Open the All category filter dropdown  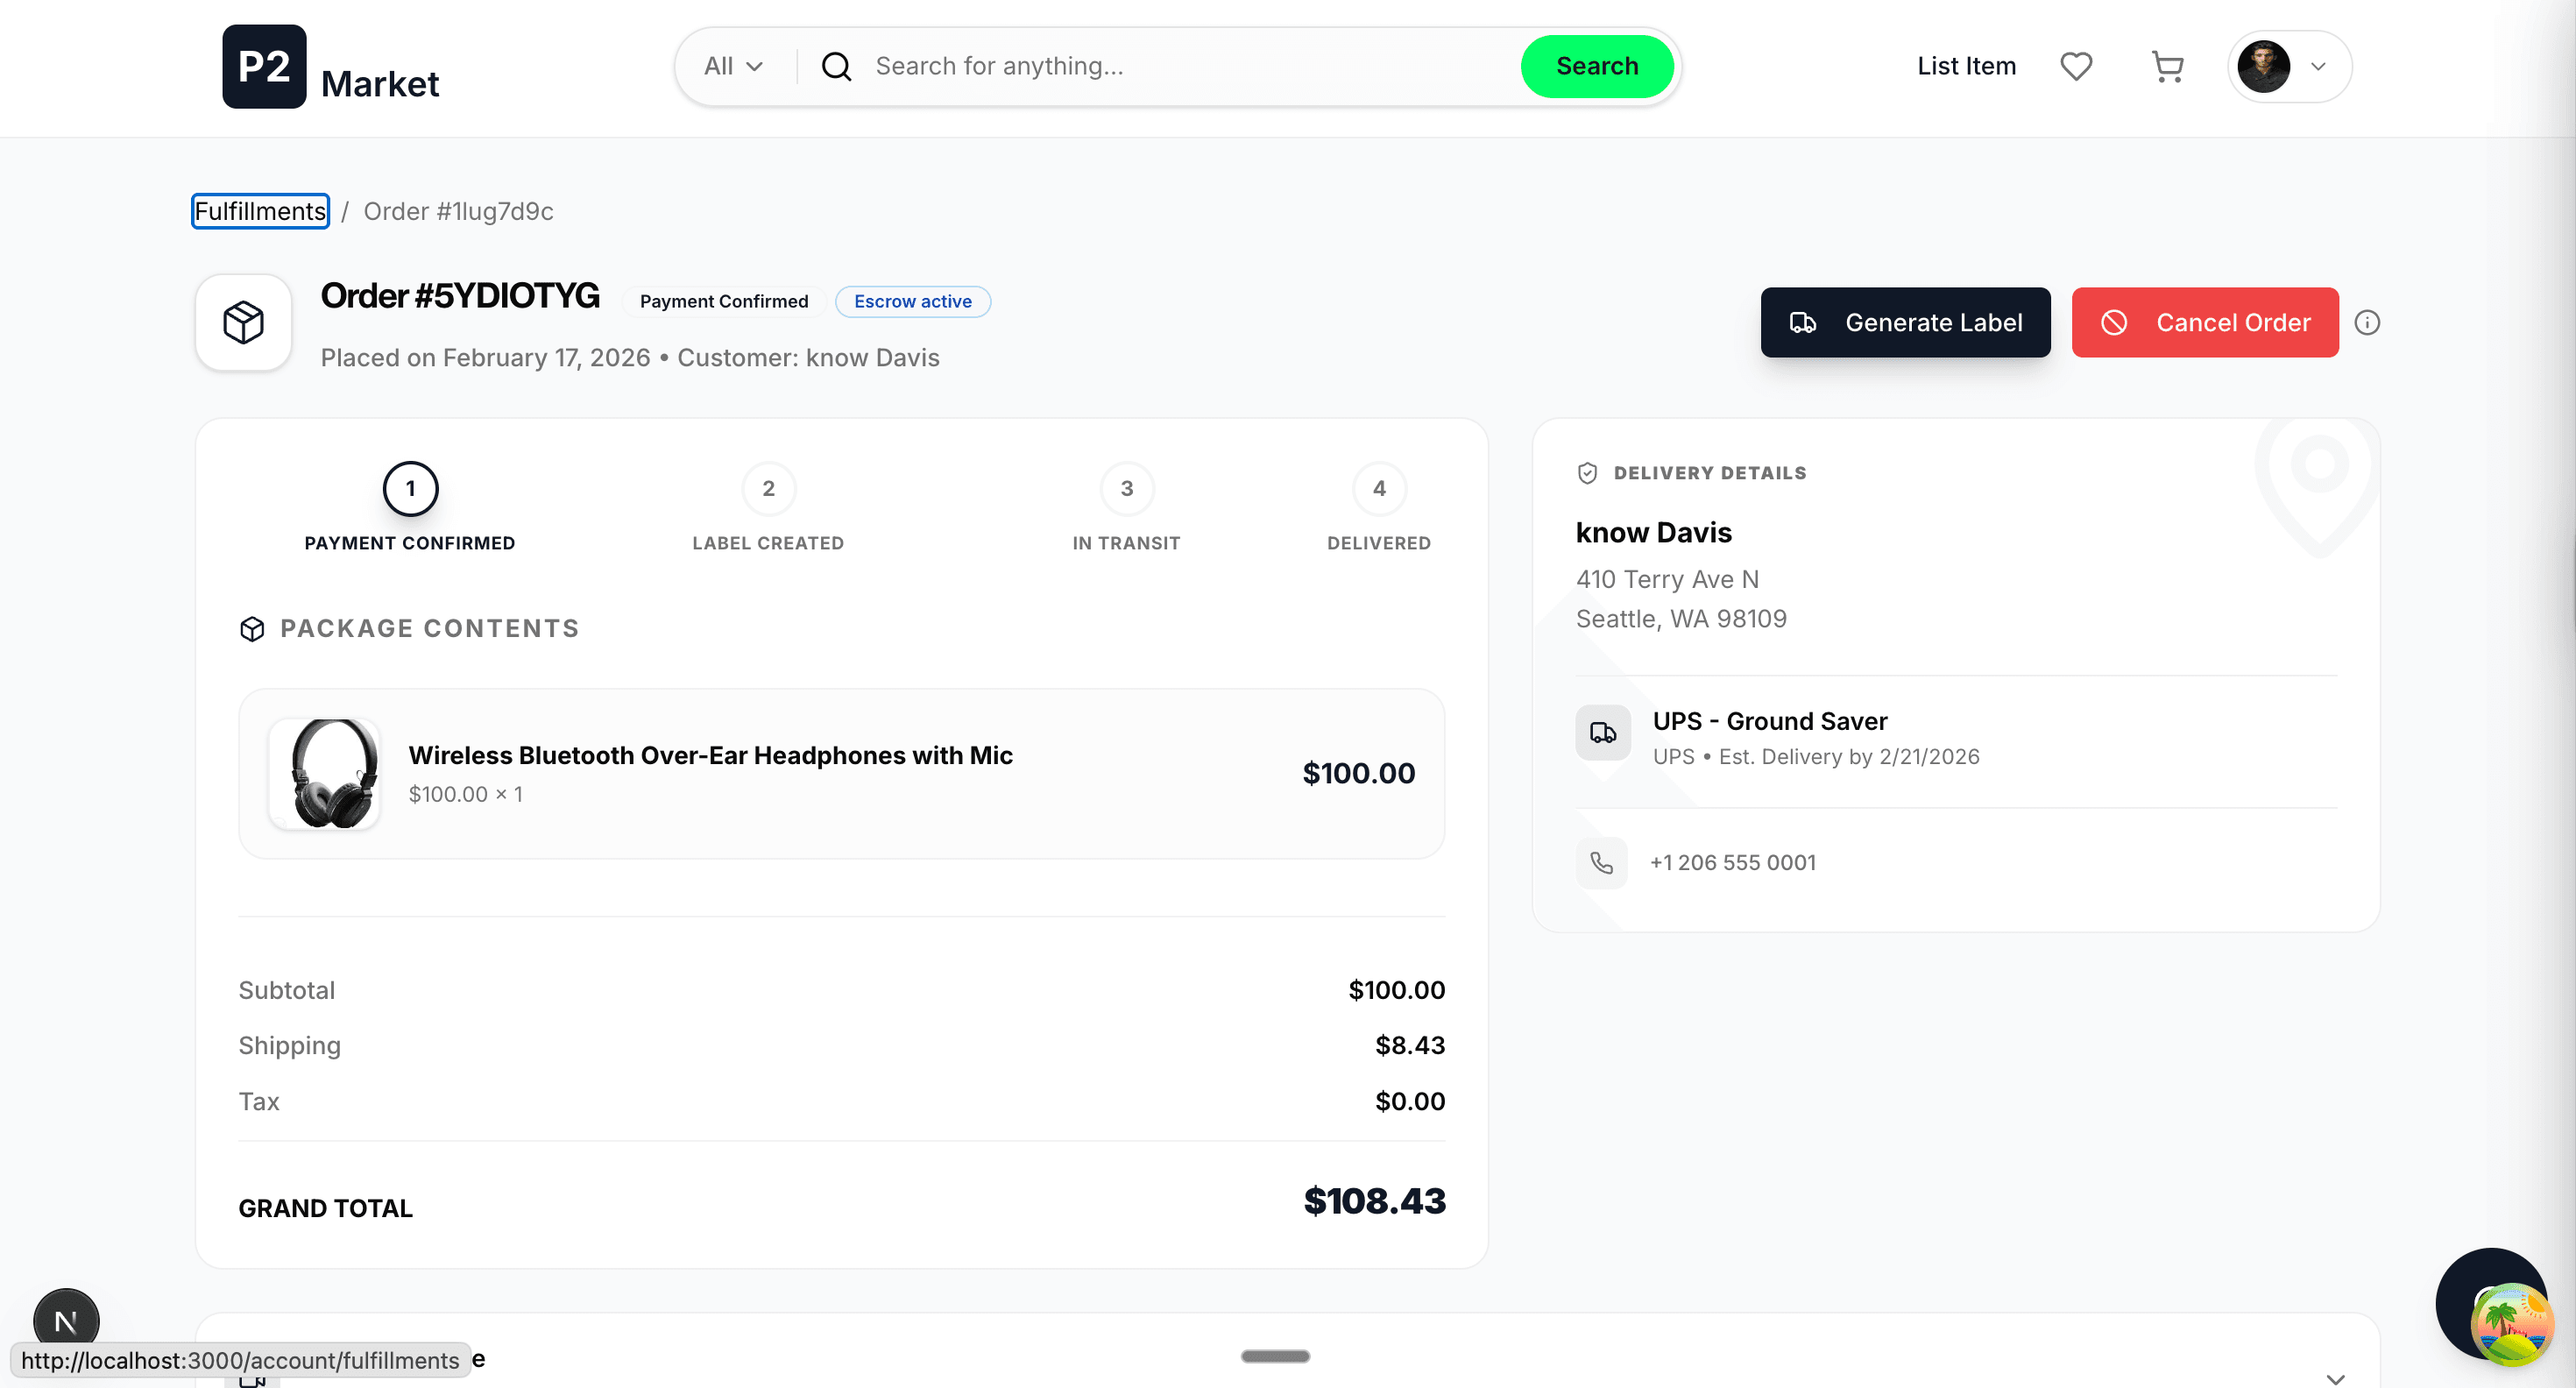[732, 66]
